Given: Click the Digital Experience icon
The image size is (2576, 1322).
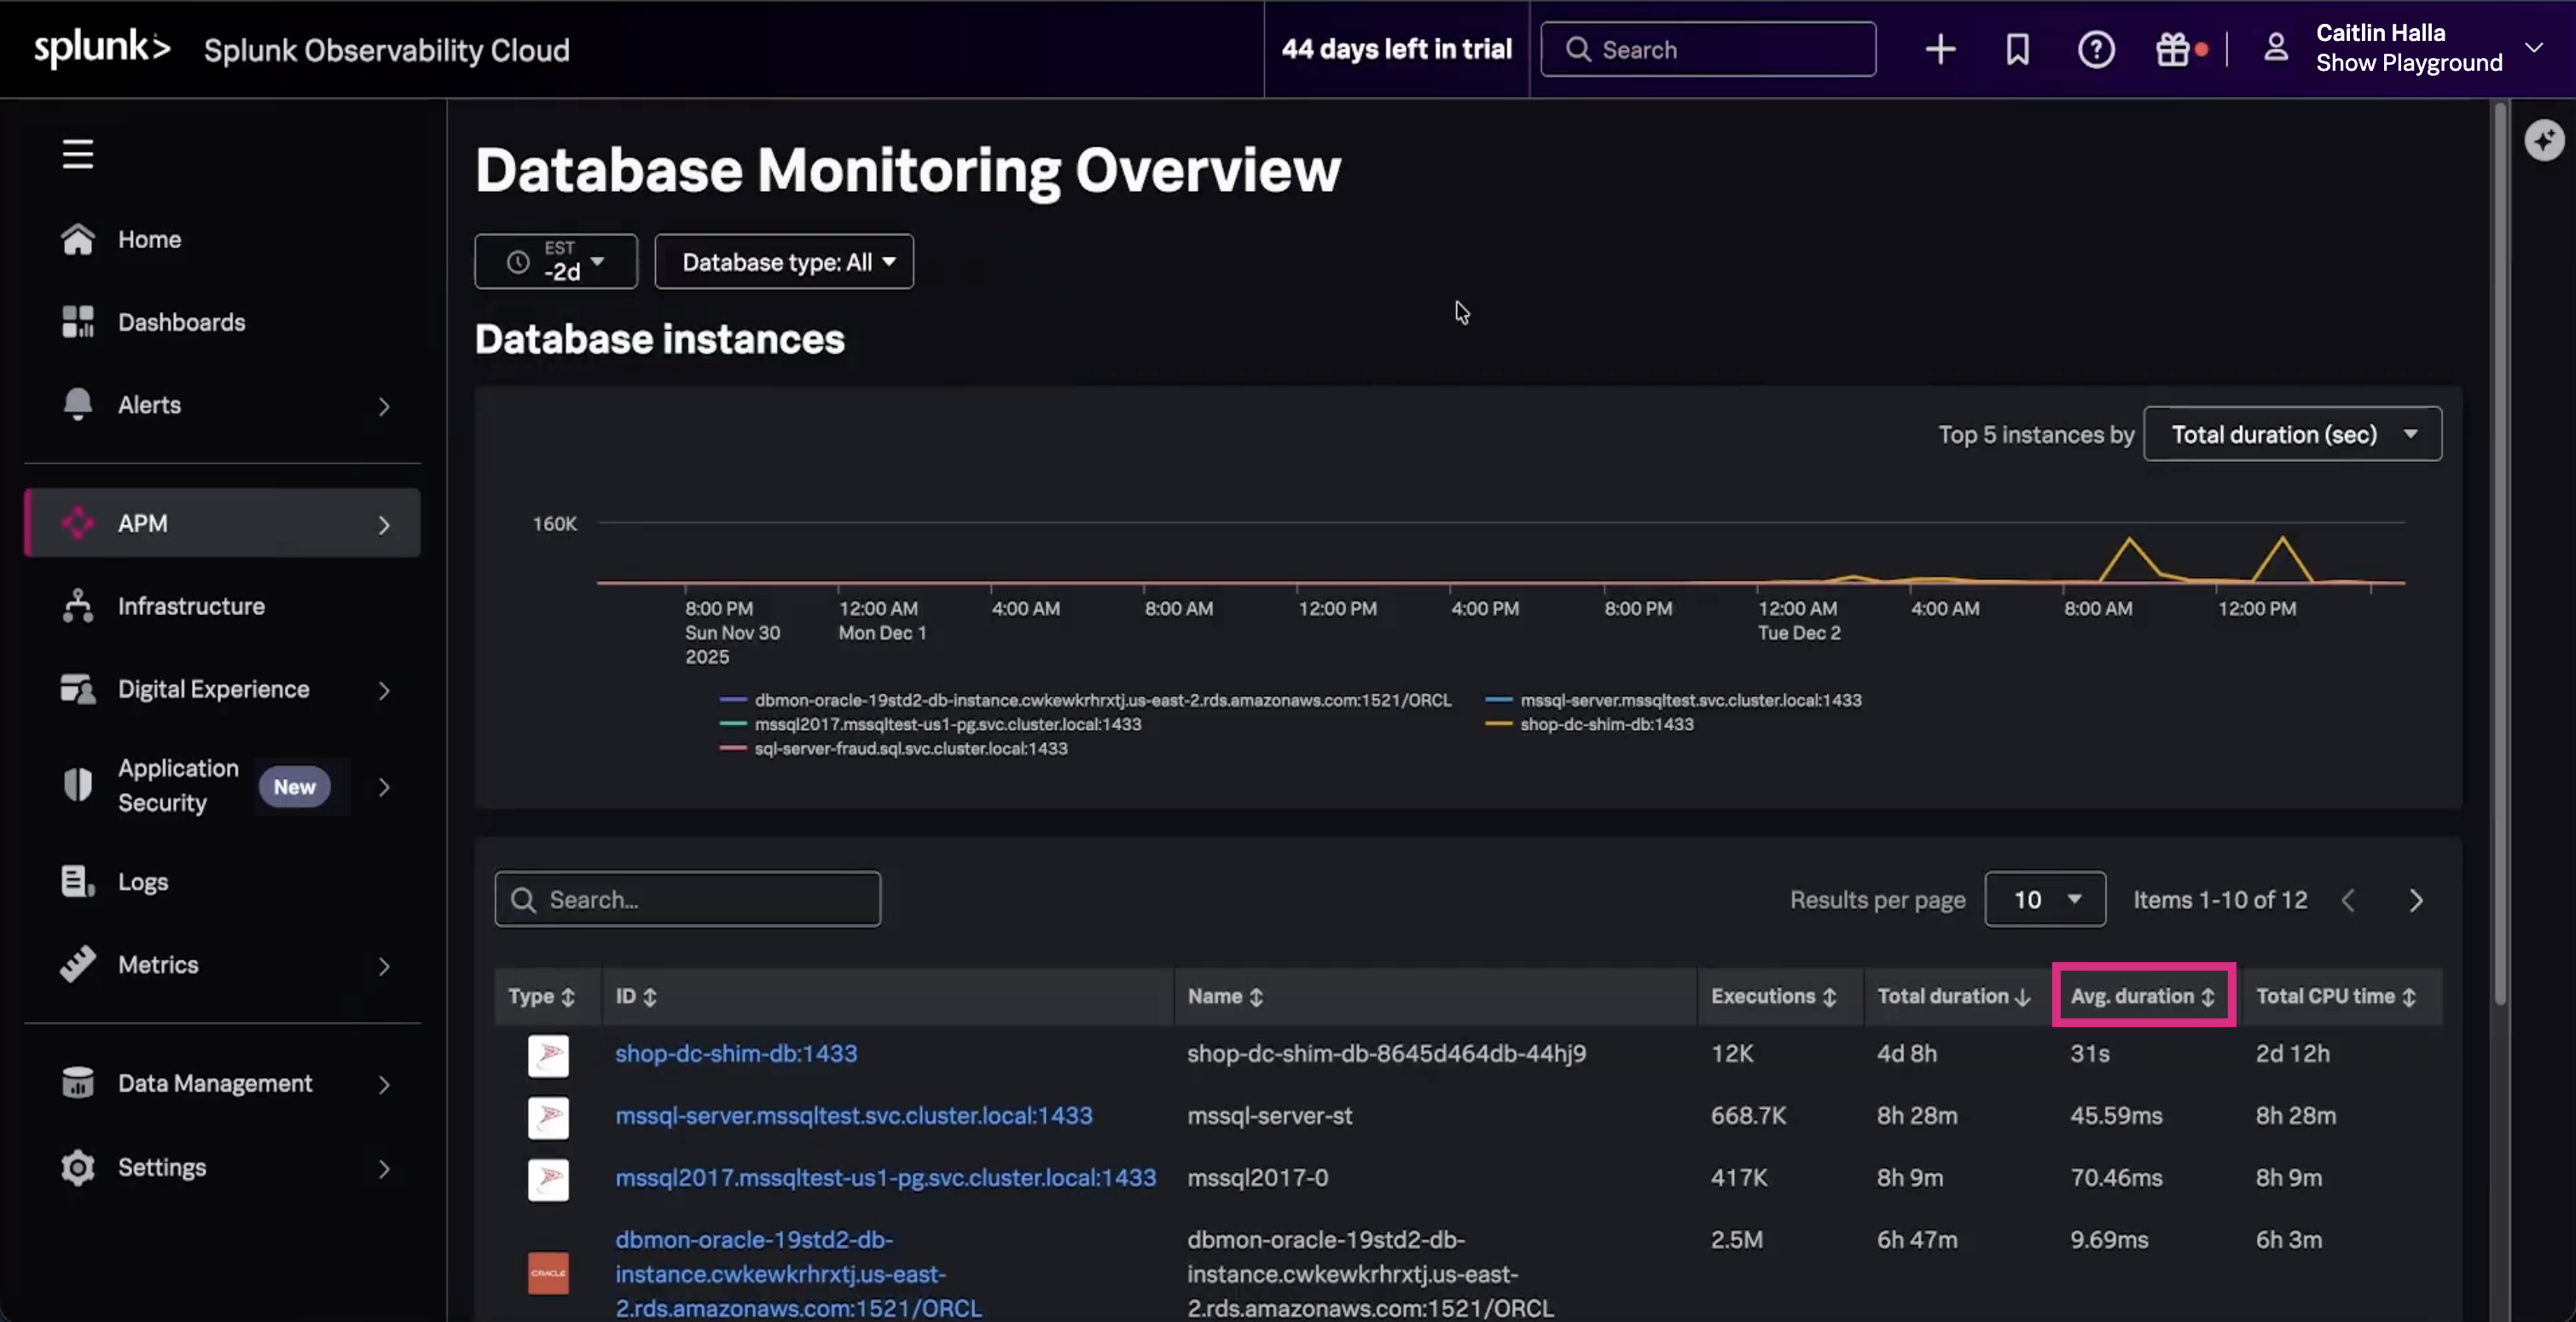Looking at the screenshot, I should [78, 689].
